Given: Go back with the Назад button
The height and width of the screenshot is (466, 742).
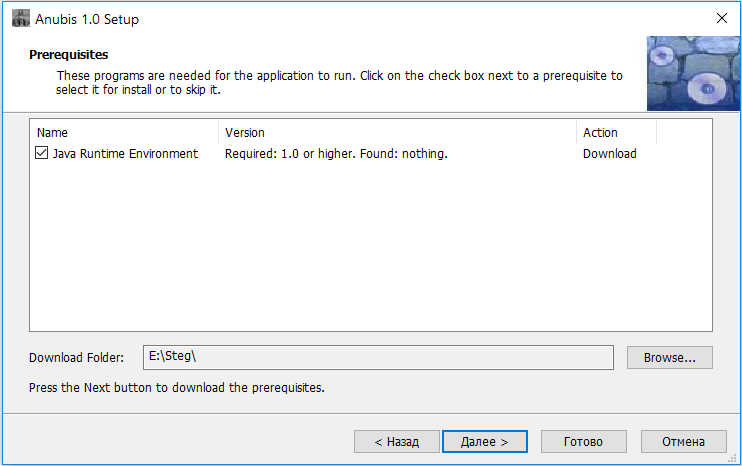Looking at the screenshot, I should (397, 441).
